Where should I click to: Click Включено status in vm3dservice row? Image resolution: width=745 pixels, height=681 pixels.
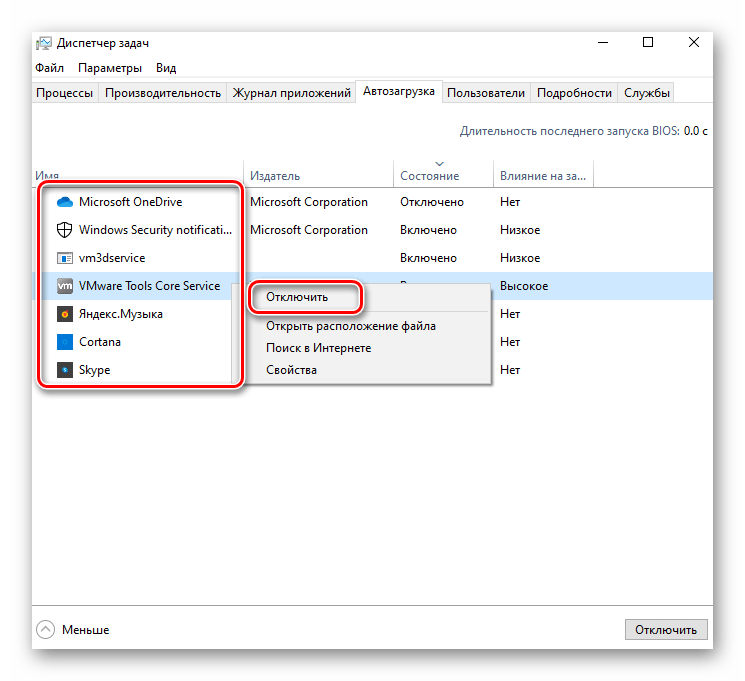pyautogui.click(x=428, y=258)
